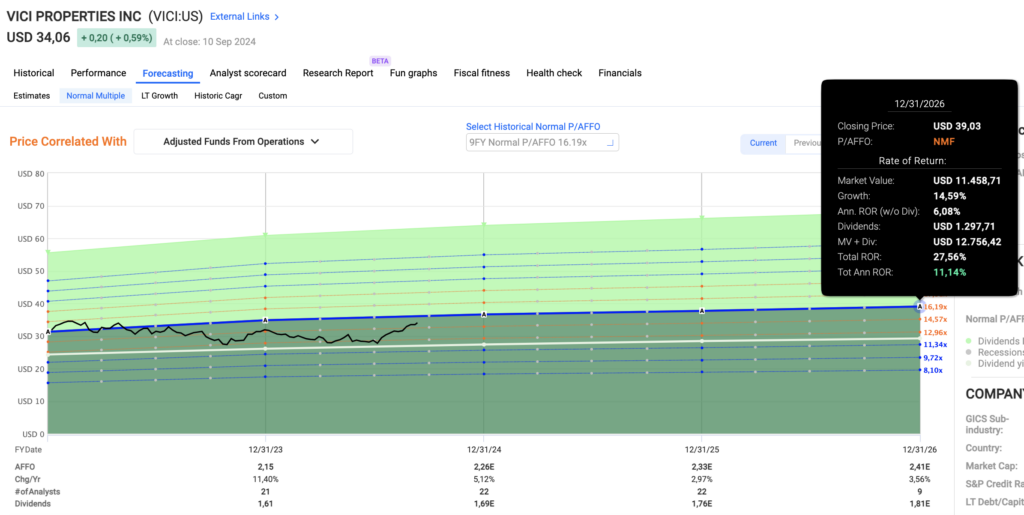The image size is (1024, 515).
Task: Click Closing Price USD 39,03 in tooltip
Action: pos(957,127)
